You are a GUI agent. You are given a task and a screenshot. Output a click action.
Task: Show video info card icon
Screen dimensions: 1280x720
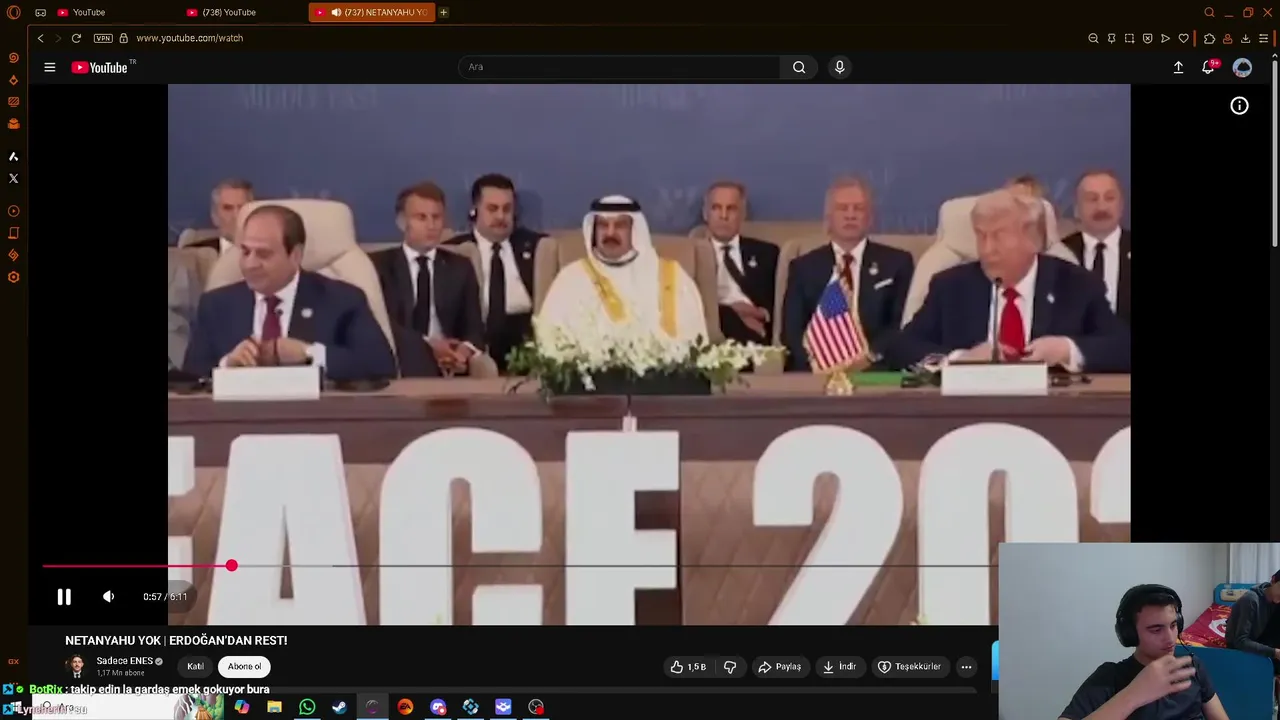(1239, 106)
